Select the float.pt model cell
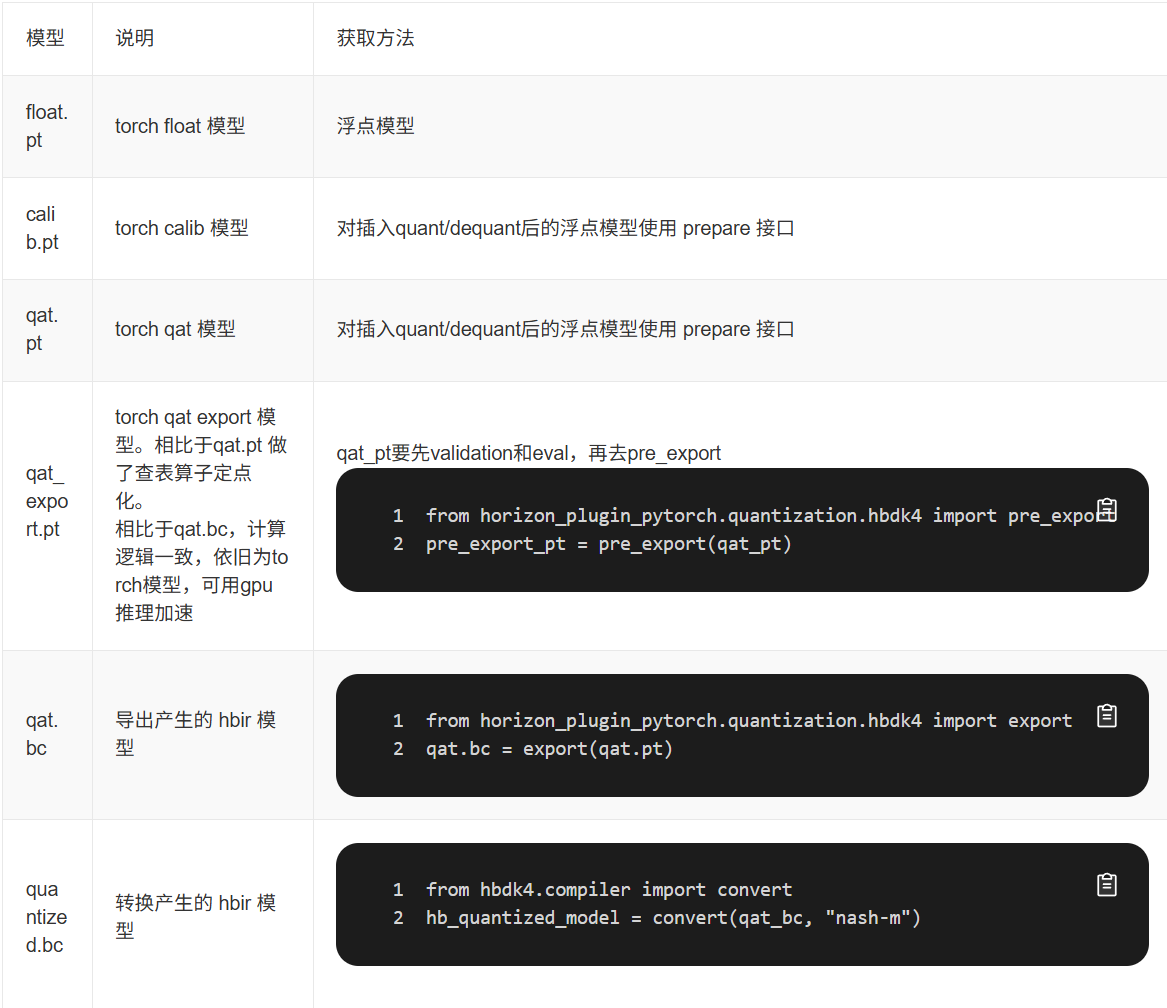 tap(47, 126)
